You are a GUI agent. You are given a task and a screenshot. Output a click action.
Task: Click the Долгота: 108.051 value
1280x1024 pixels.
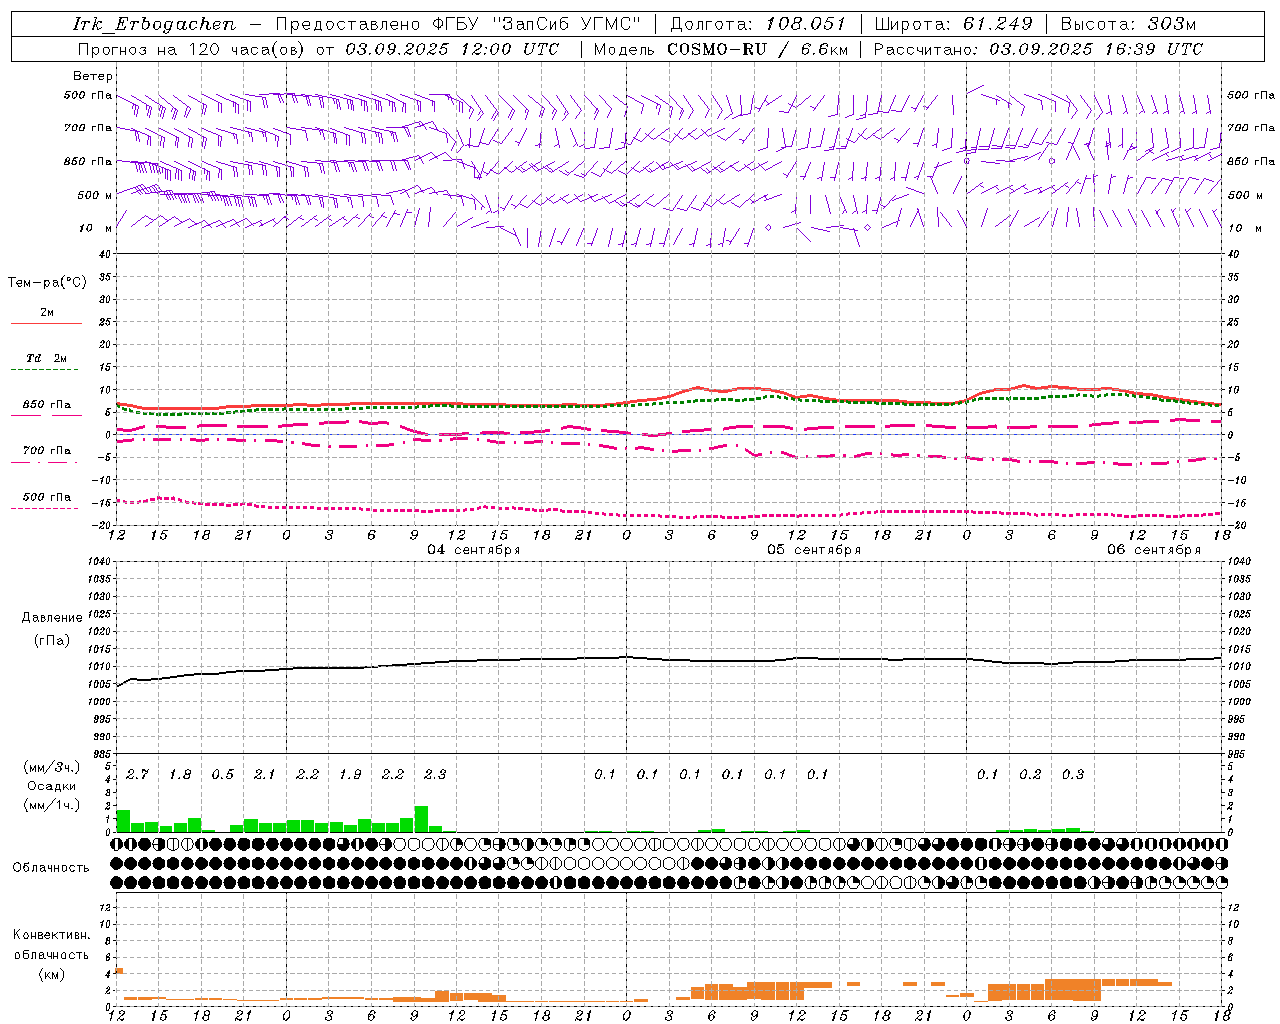758,24
